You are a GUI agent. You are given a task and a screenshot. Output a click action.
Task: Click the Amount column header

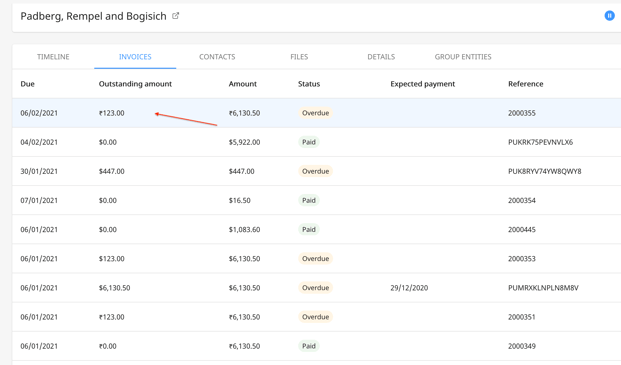[x=242, y=84]
